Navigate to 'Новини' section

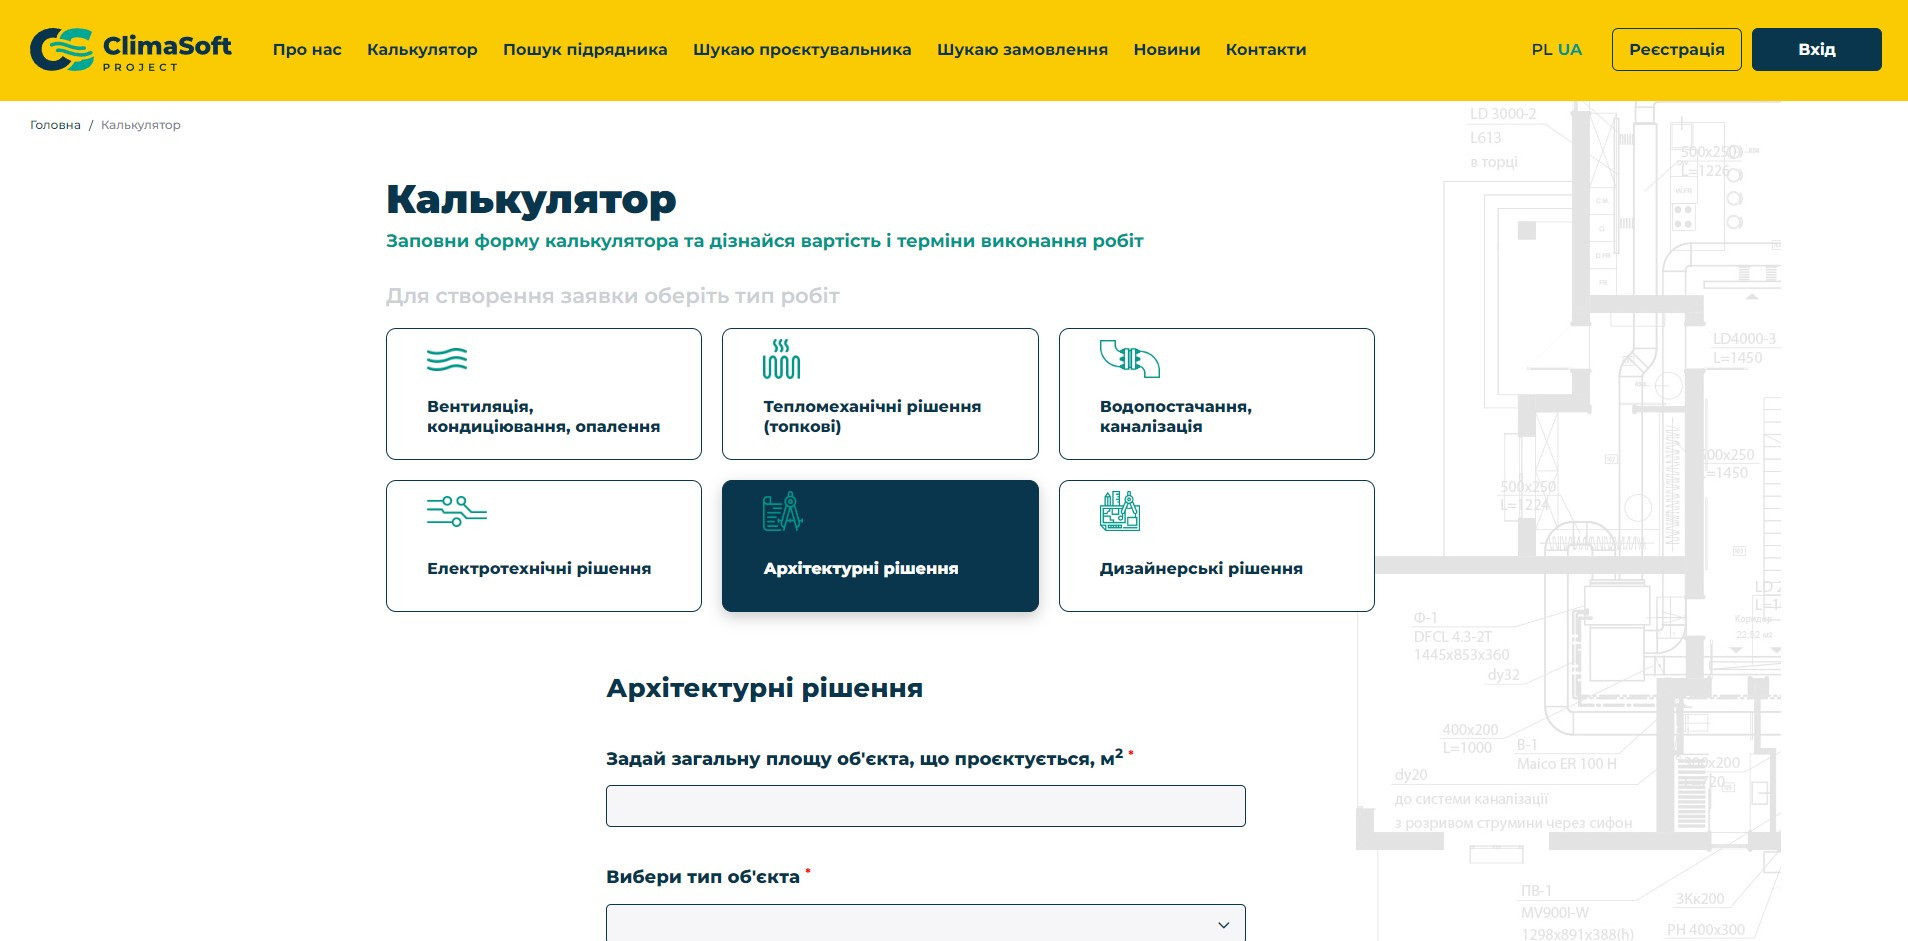coord(1166,50)
